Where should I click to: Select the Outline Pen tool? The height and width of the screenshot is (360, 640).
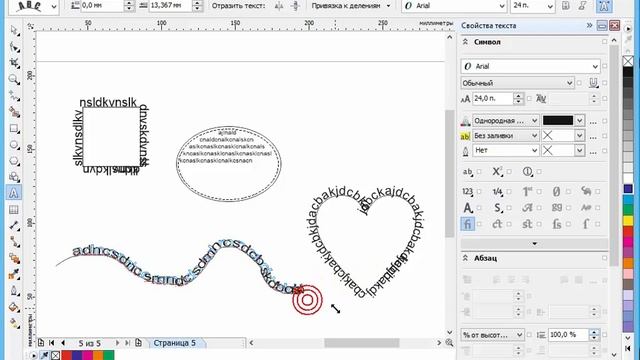click(x=14, y=291)
